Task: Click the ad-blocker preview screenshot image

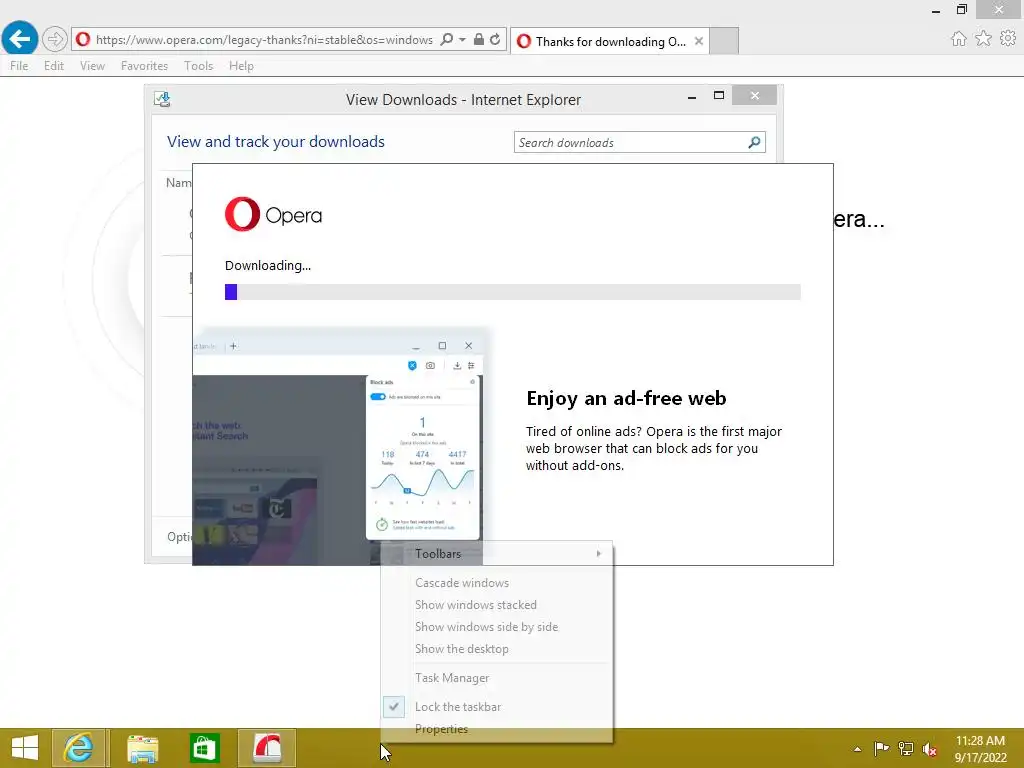Action: tap(340, 447)
